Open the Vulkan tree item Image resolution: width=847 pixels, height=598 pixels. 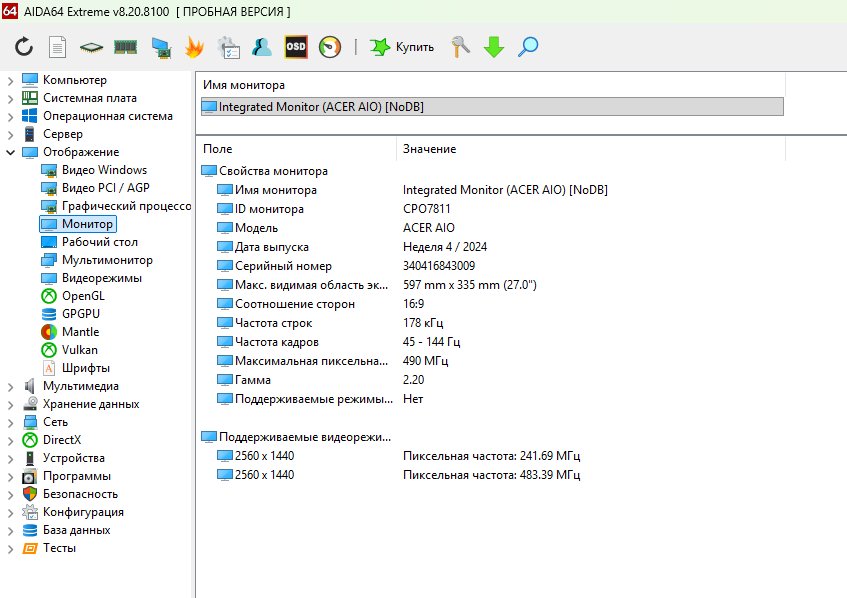pos(70,350)
